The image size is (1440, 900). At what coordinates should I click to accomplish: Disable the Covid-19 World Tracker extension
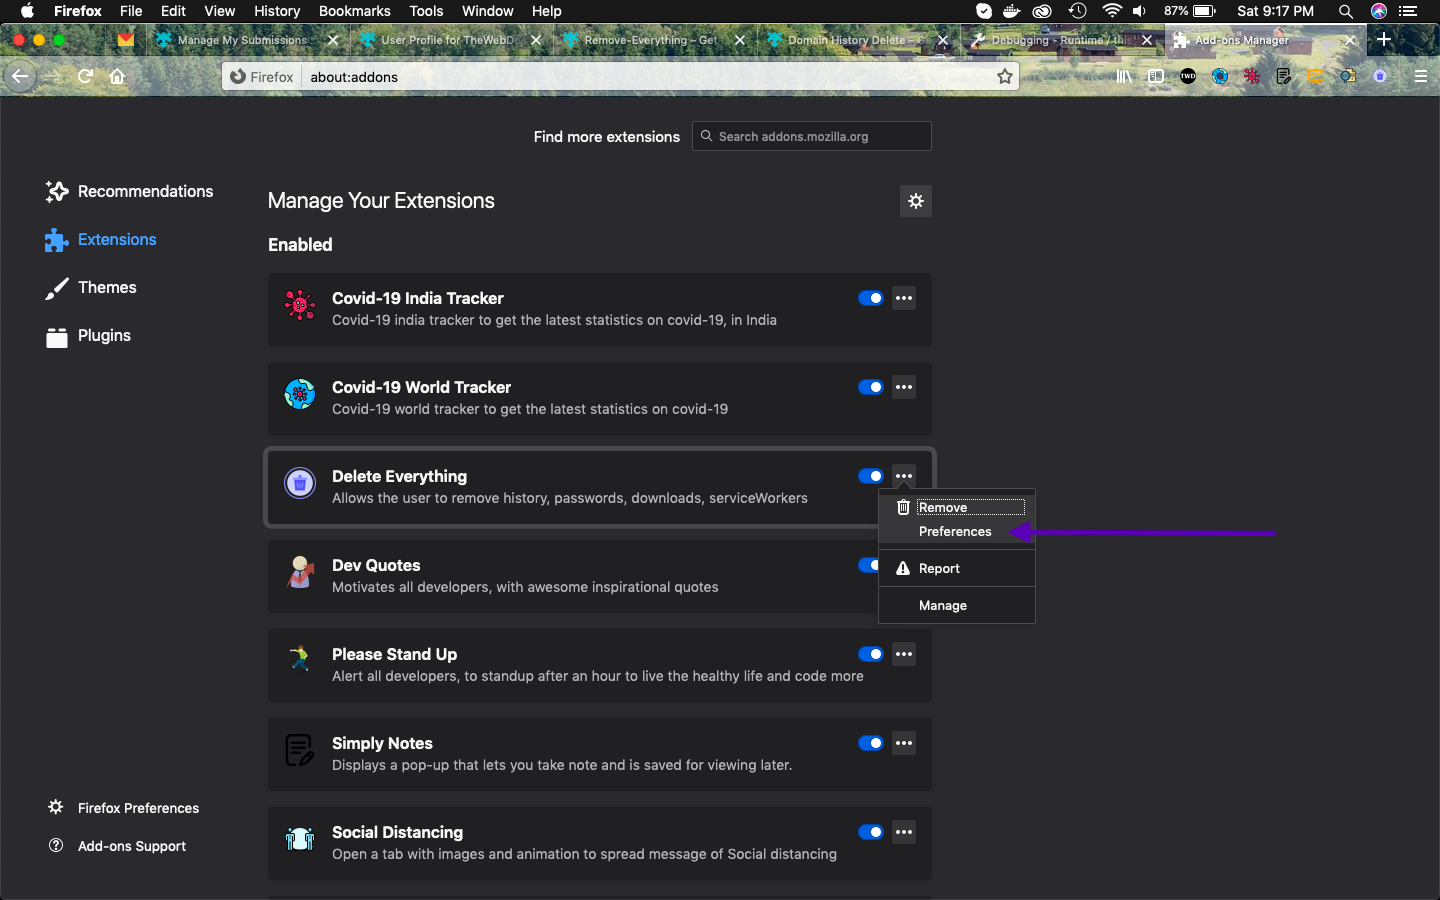pos(871,387)
